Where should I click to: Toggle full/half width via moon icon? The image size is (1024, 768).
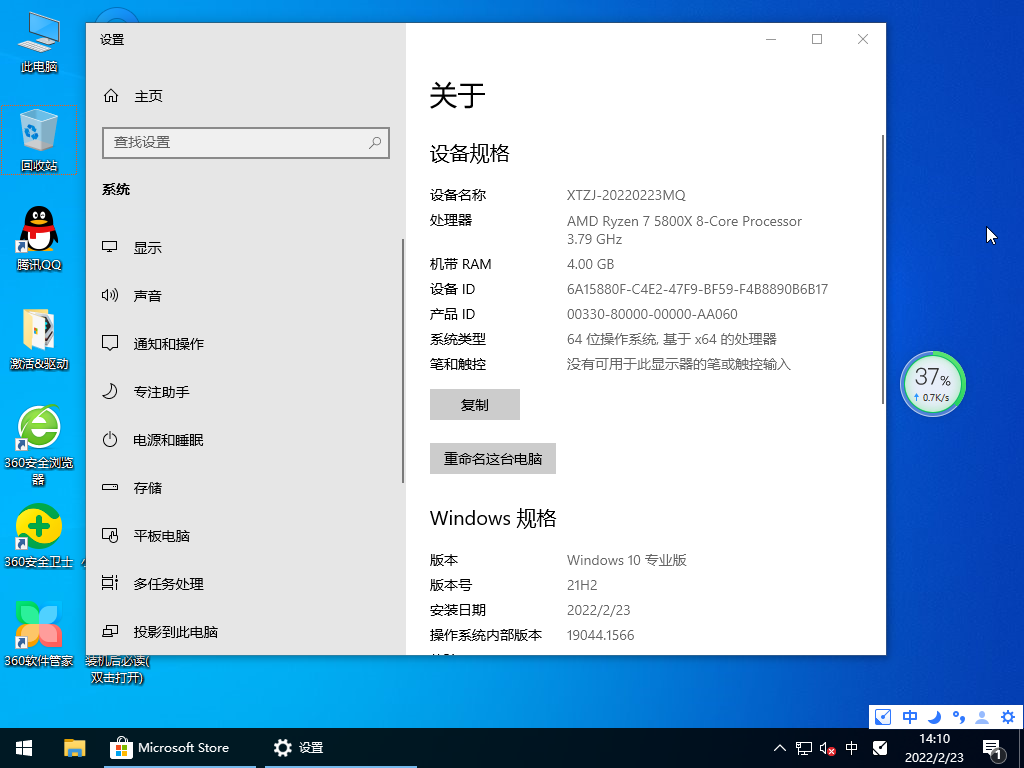click(933, 717)
